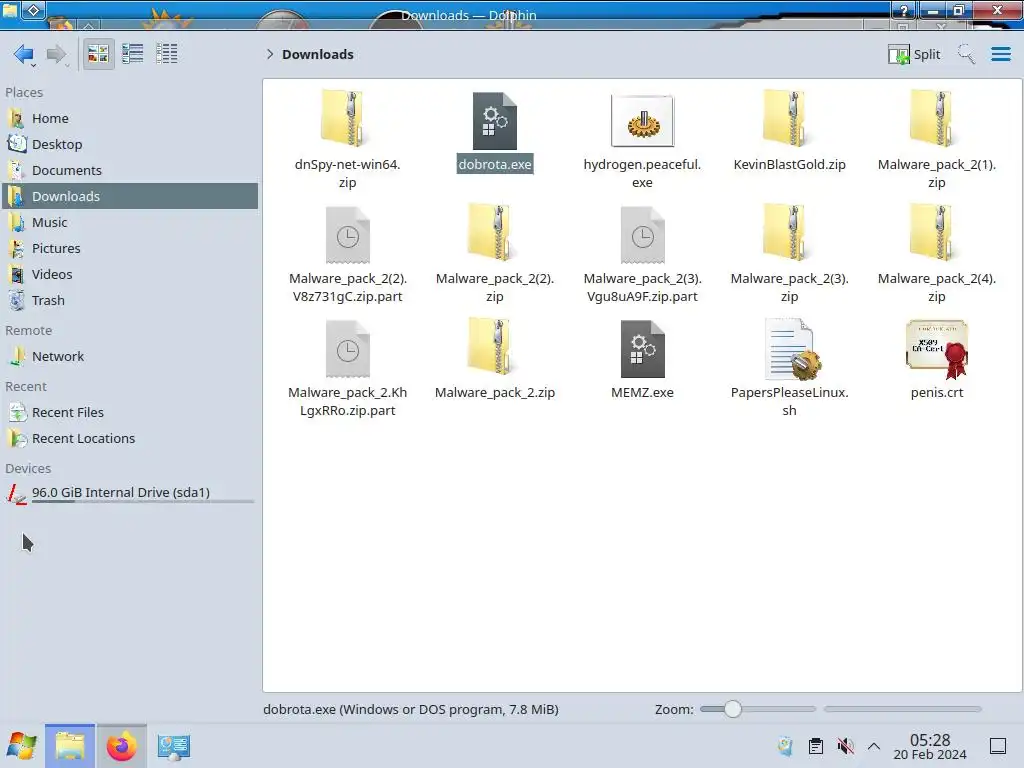Screen dimensions: 1024x768
Task: Switch to Compact view mode
Action: pos(133,54)
